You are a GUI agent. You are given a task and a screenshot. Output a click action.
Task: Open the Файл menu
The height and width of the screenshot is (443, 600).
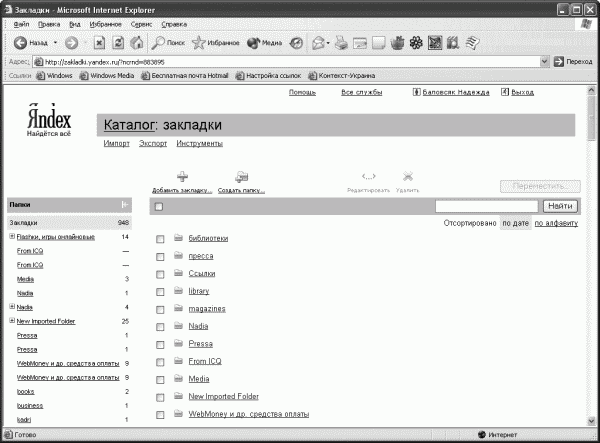pyautogui.click(x=21, y=24)
